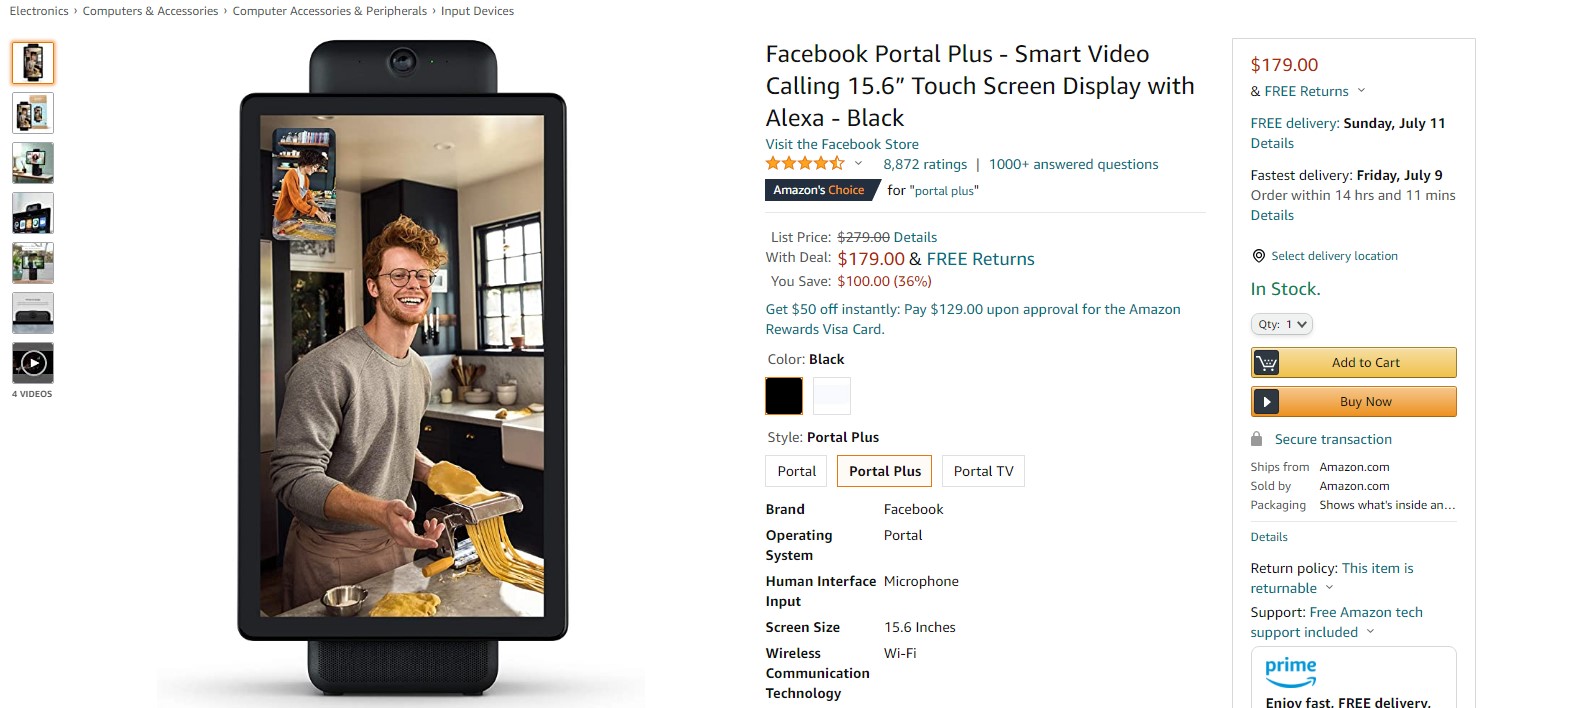Open Computers & Accessories breadcrumb
Viewport: 1569px width, 708px height.
[x=150, y=11]
